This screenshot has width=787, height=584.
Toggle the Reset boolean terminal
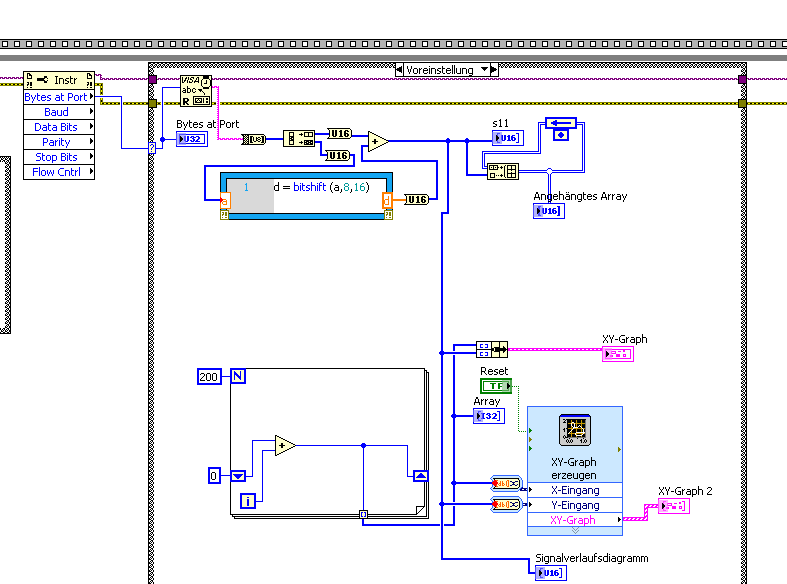point(496,386)
